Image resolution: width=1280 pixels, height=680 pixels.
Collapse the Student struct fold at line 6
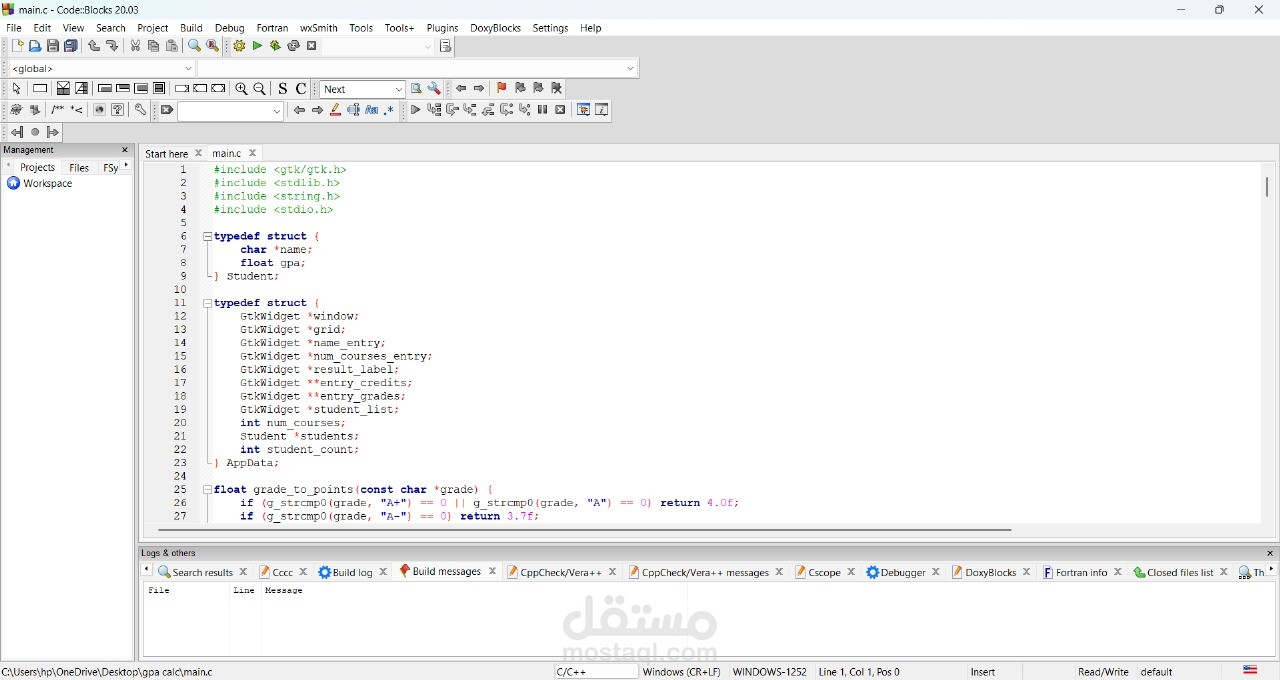[x=207, y=237]
